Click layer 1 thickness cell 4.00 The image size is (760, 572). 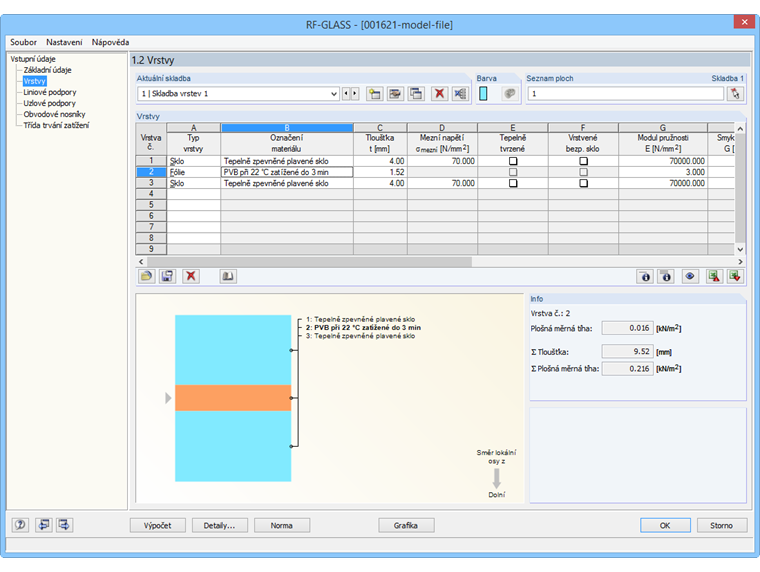[x=380, y=161]
